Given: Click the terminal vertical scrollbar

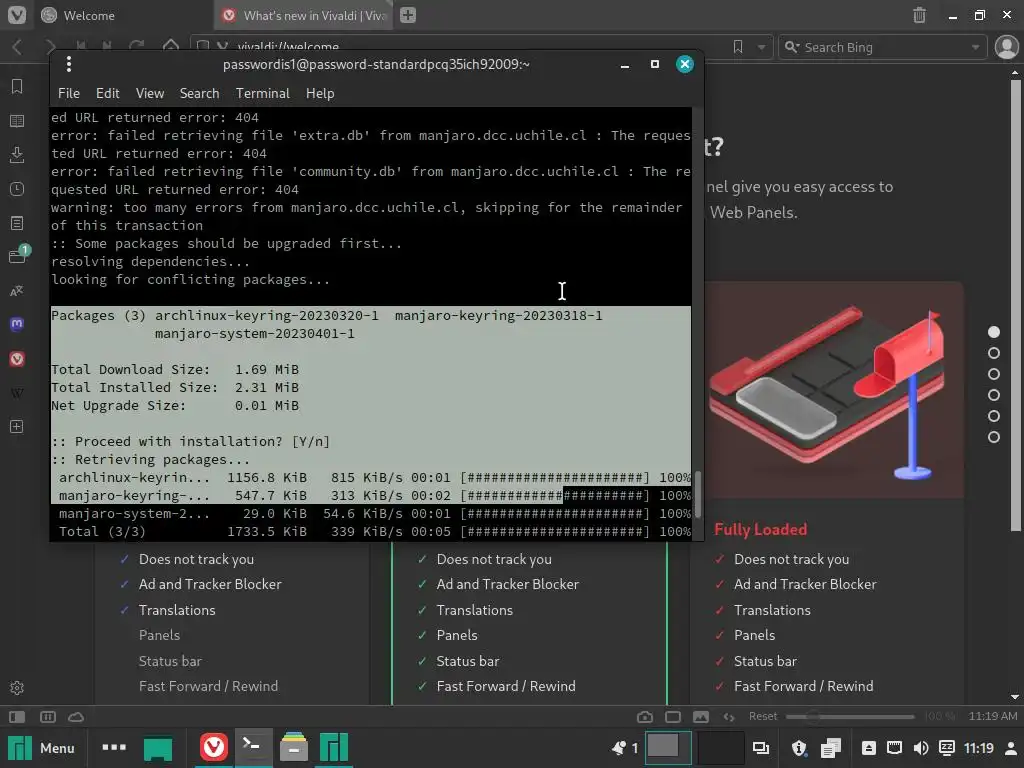Looking at the screenshot, I should click(x=697, y=493).
